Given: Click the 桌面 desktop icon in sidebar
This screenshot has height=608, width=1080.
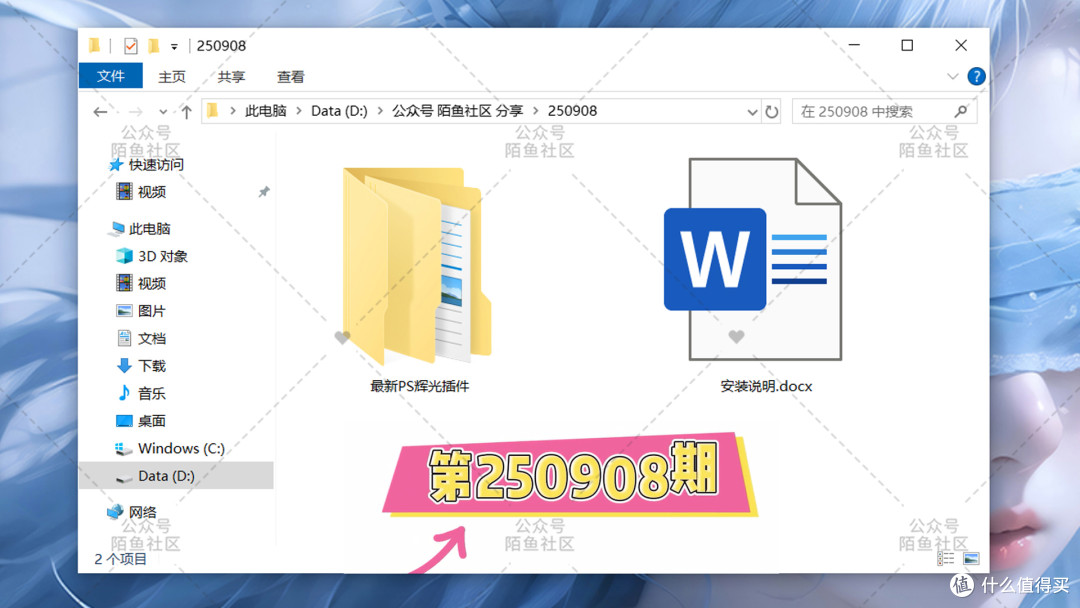Looking at the screenshot, I should click(124, 421).
